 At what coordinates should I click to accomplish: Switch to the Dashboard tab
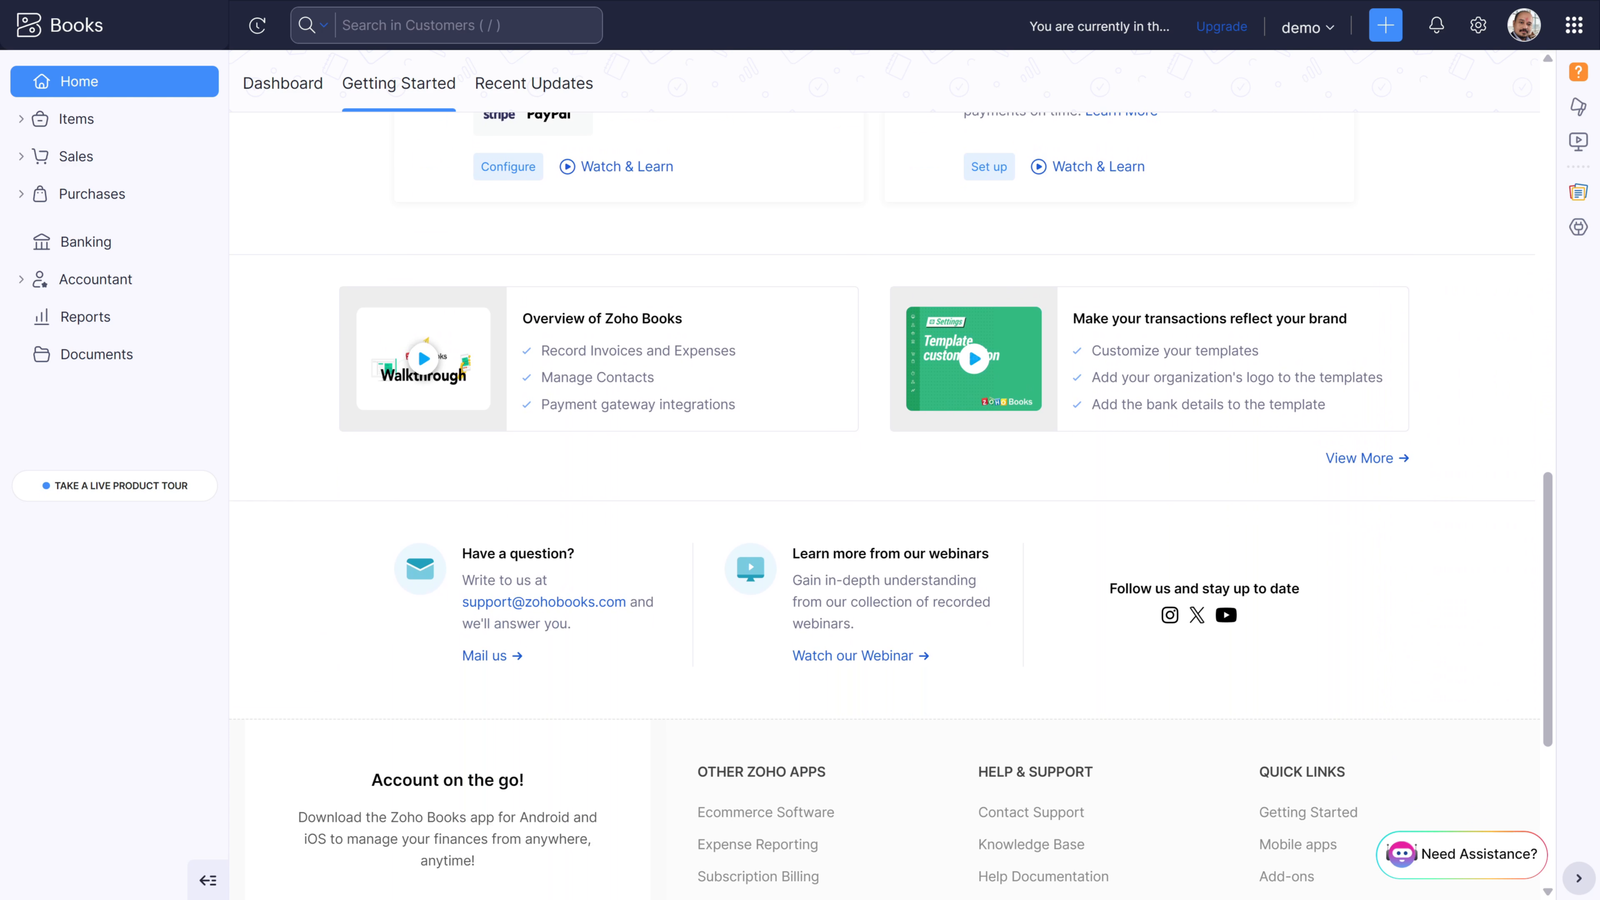[x=283, y=83]
